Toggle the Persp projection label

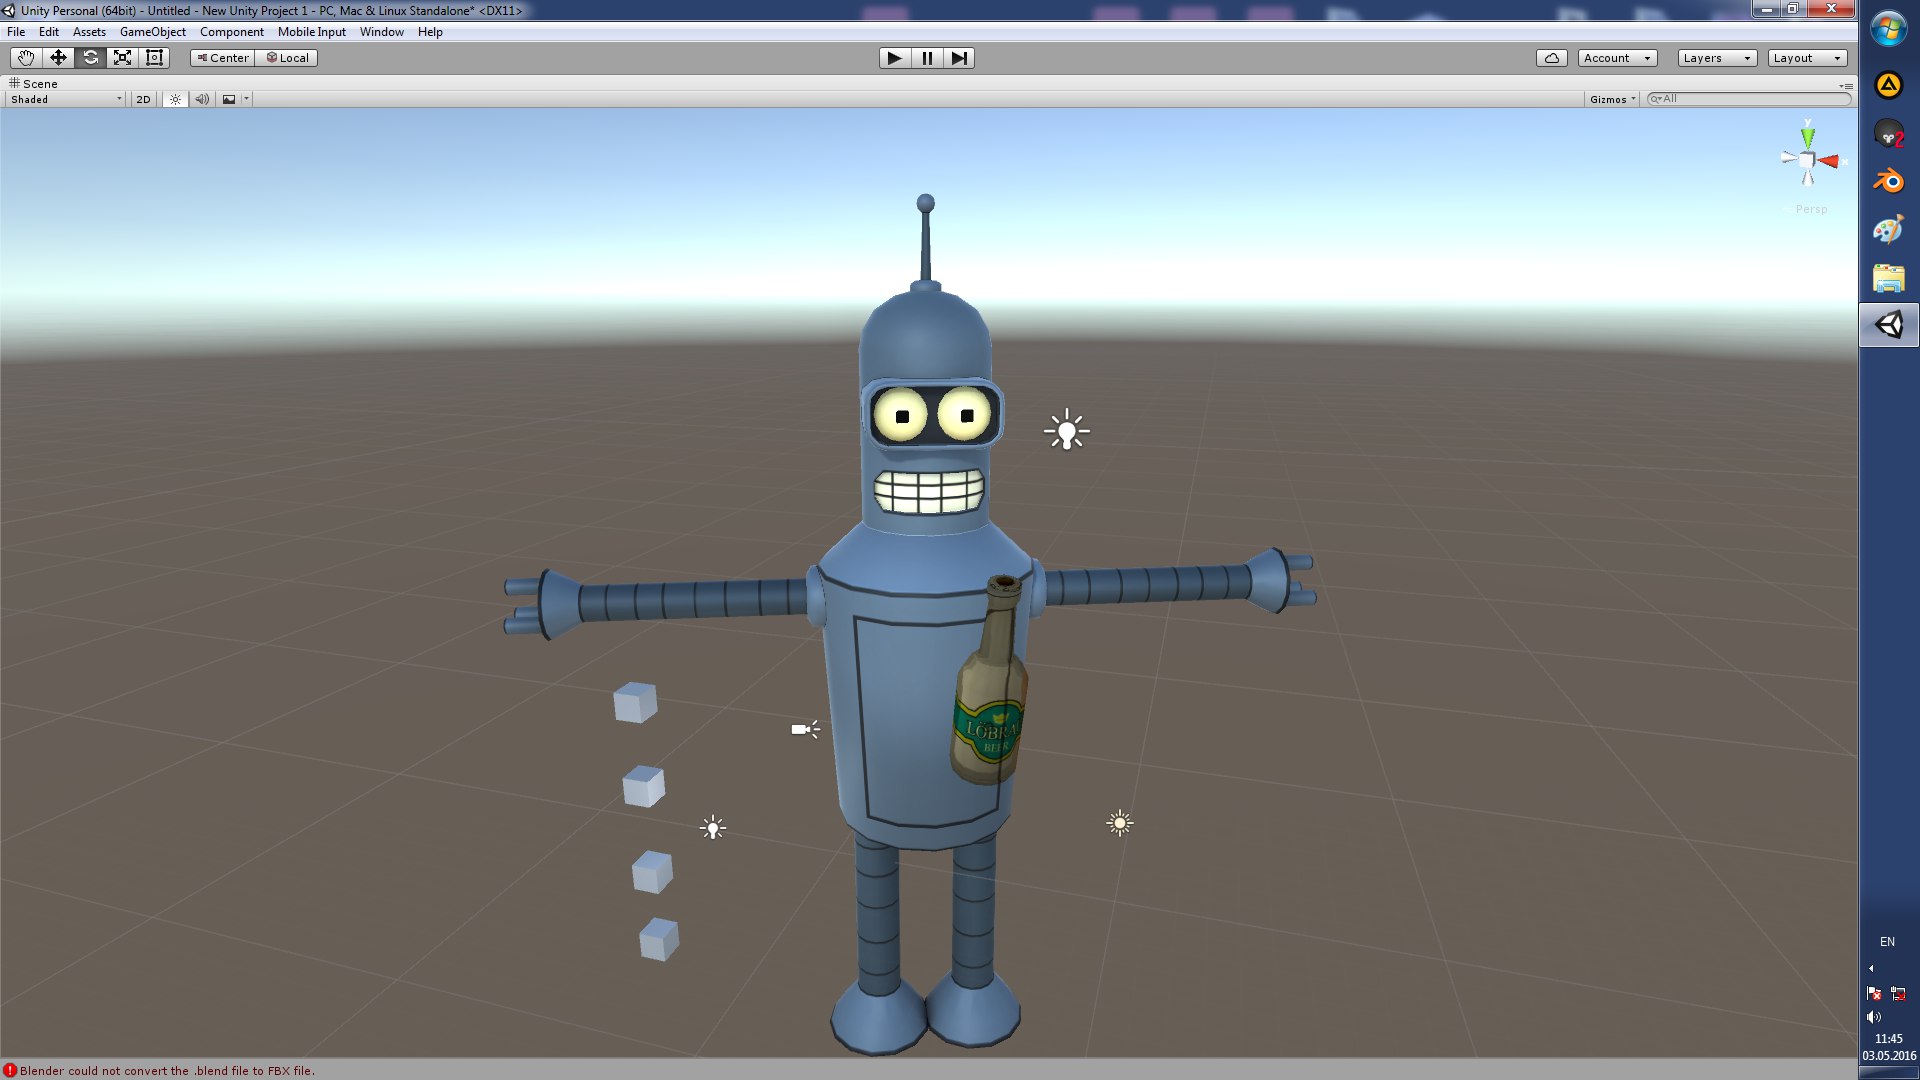(1811, 209)
